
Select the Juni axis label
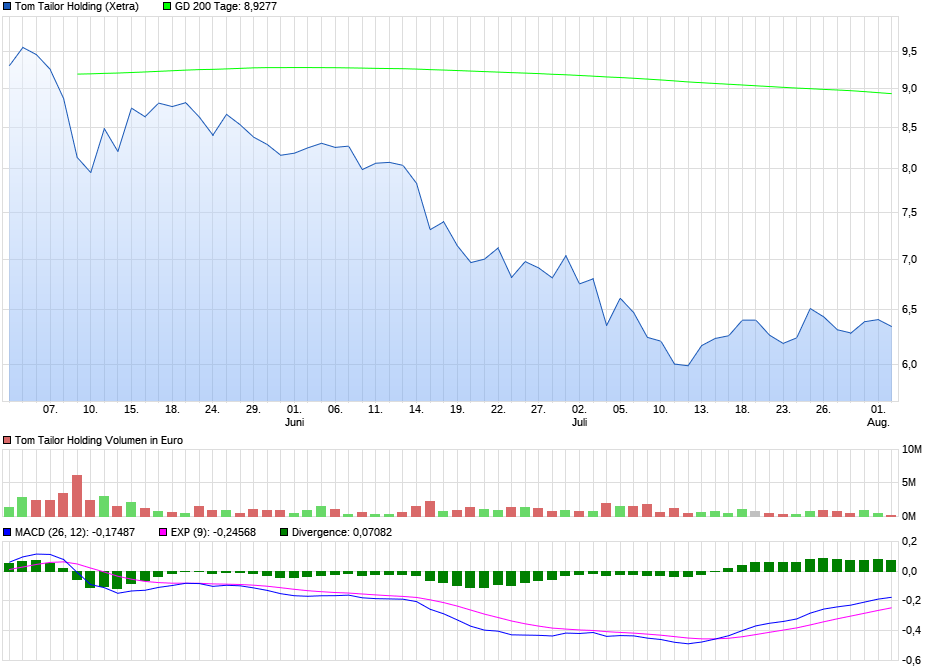(295, 422)
